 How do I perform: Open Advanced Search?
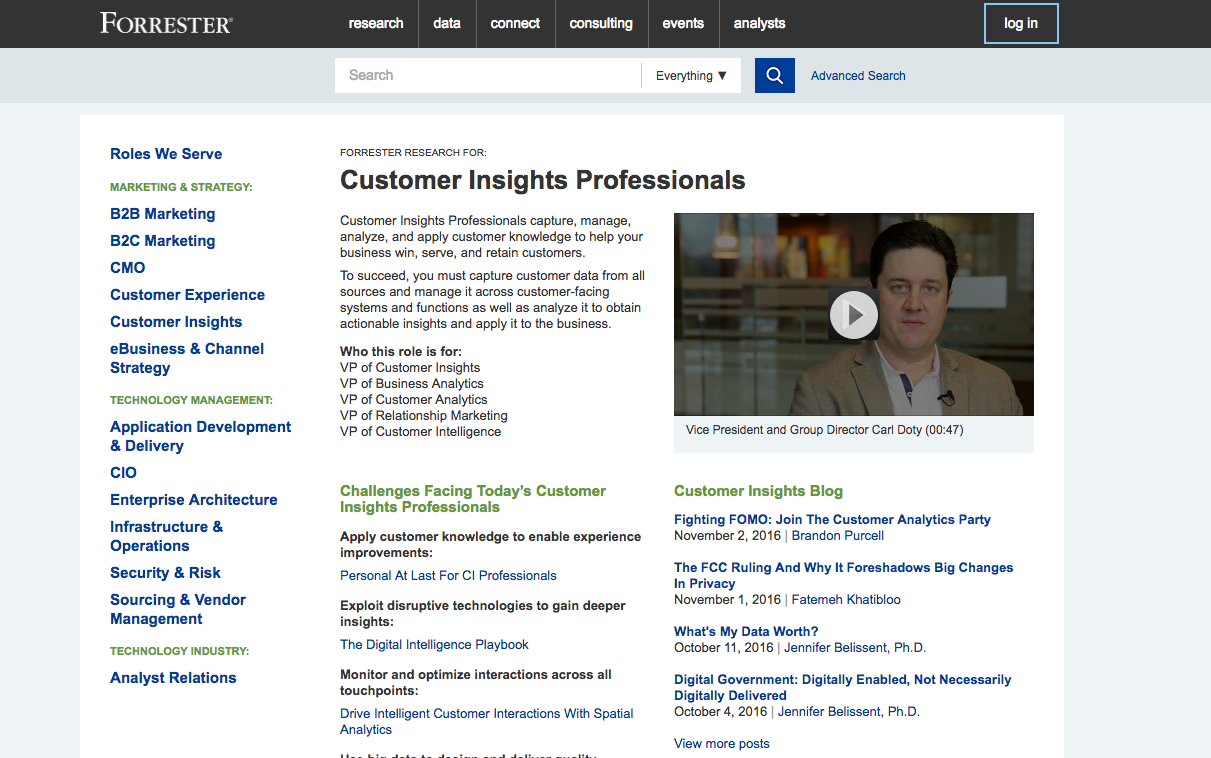858,75
